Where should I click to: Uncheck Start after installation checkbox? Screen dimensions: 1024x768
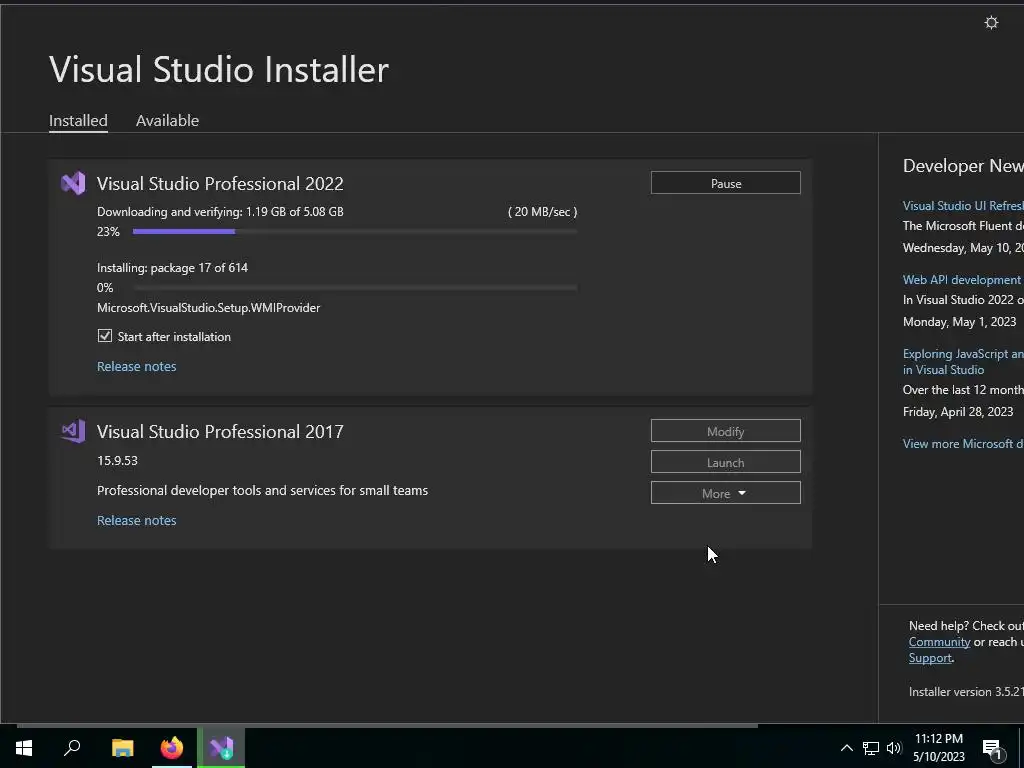(x=104, y=336)
